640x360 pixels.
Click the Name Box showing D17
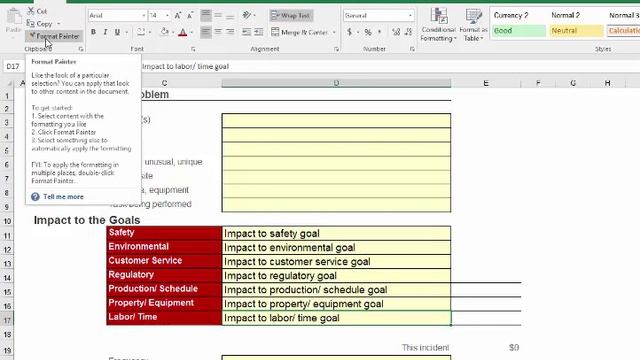pos(14,67)
